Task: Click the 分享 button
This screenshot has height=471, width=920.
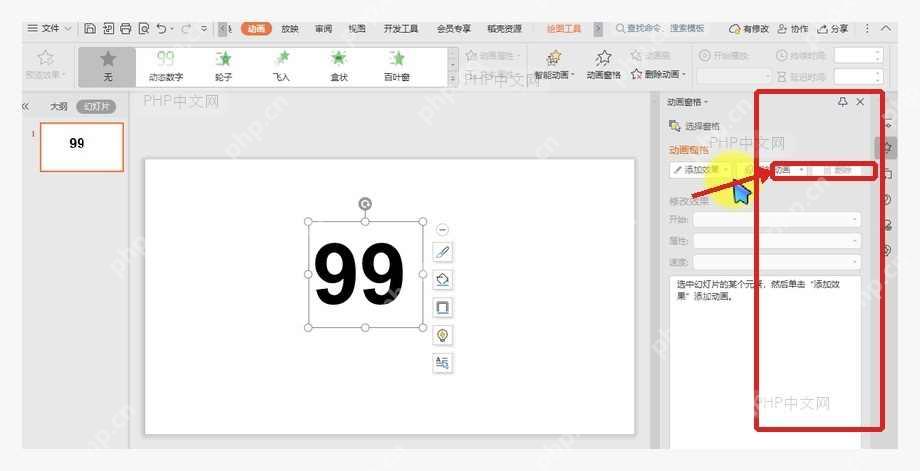Action: pyautogui.click(x=833, y=29)
